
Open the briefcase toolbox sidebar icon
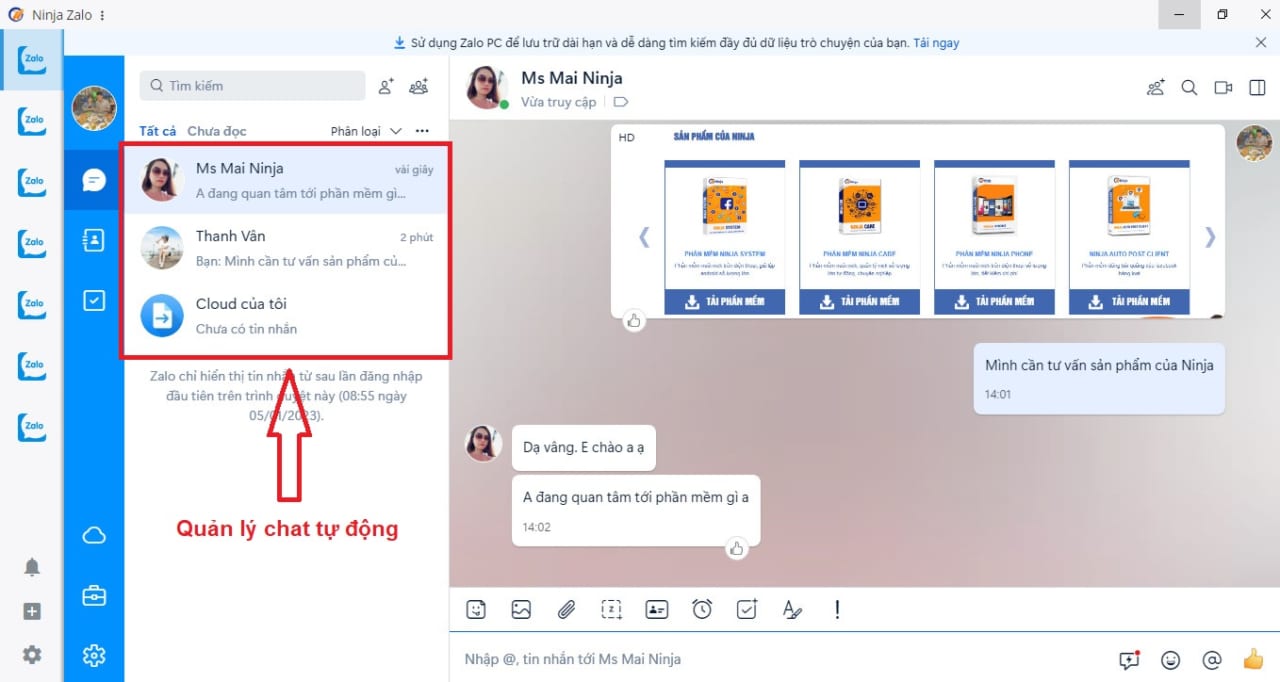94,596
